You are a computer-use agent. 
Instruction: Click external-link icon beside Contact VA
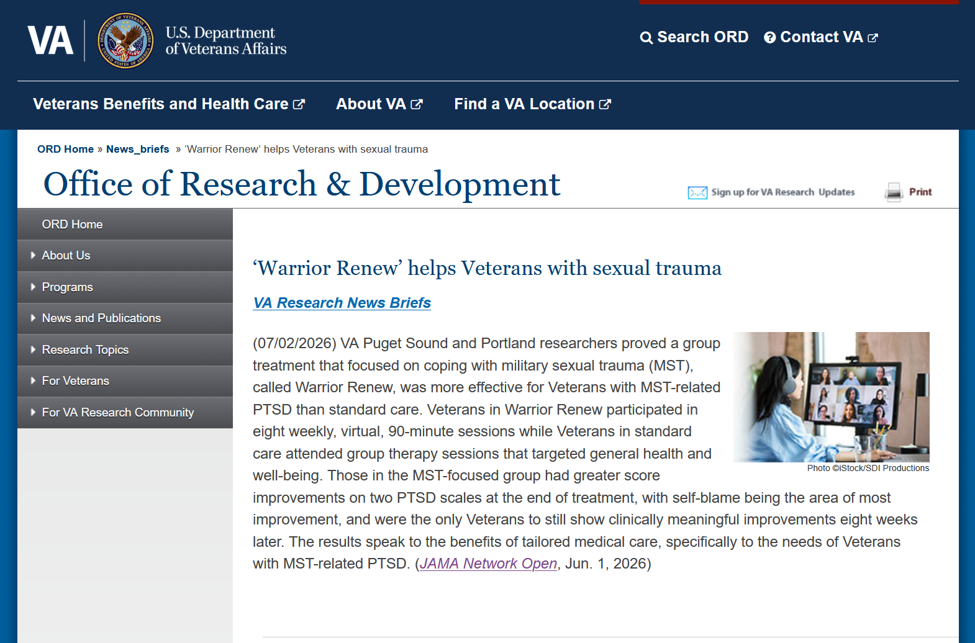tap(872, 38)
